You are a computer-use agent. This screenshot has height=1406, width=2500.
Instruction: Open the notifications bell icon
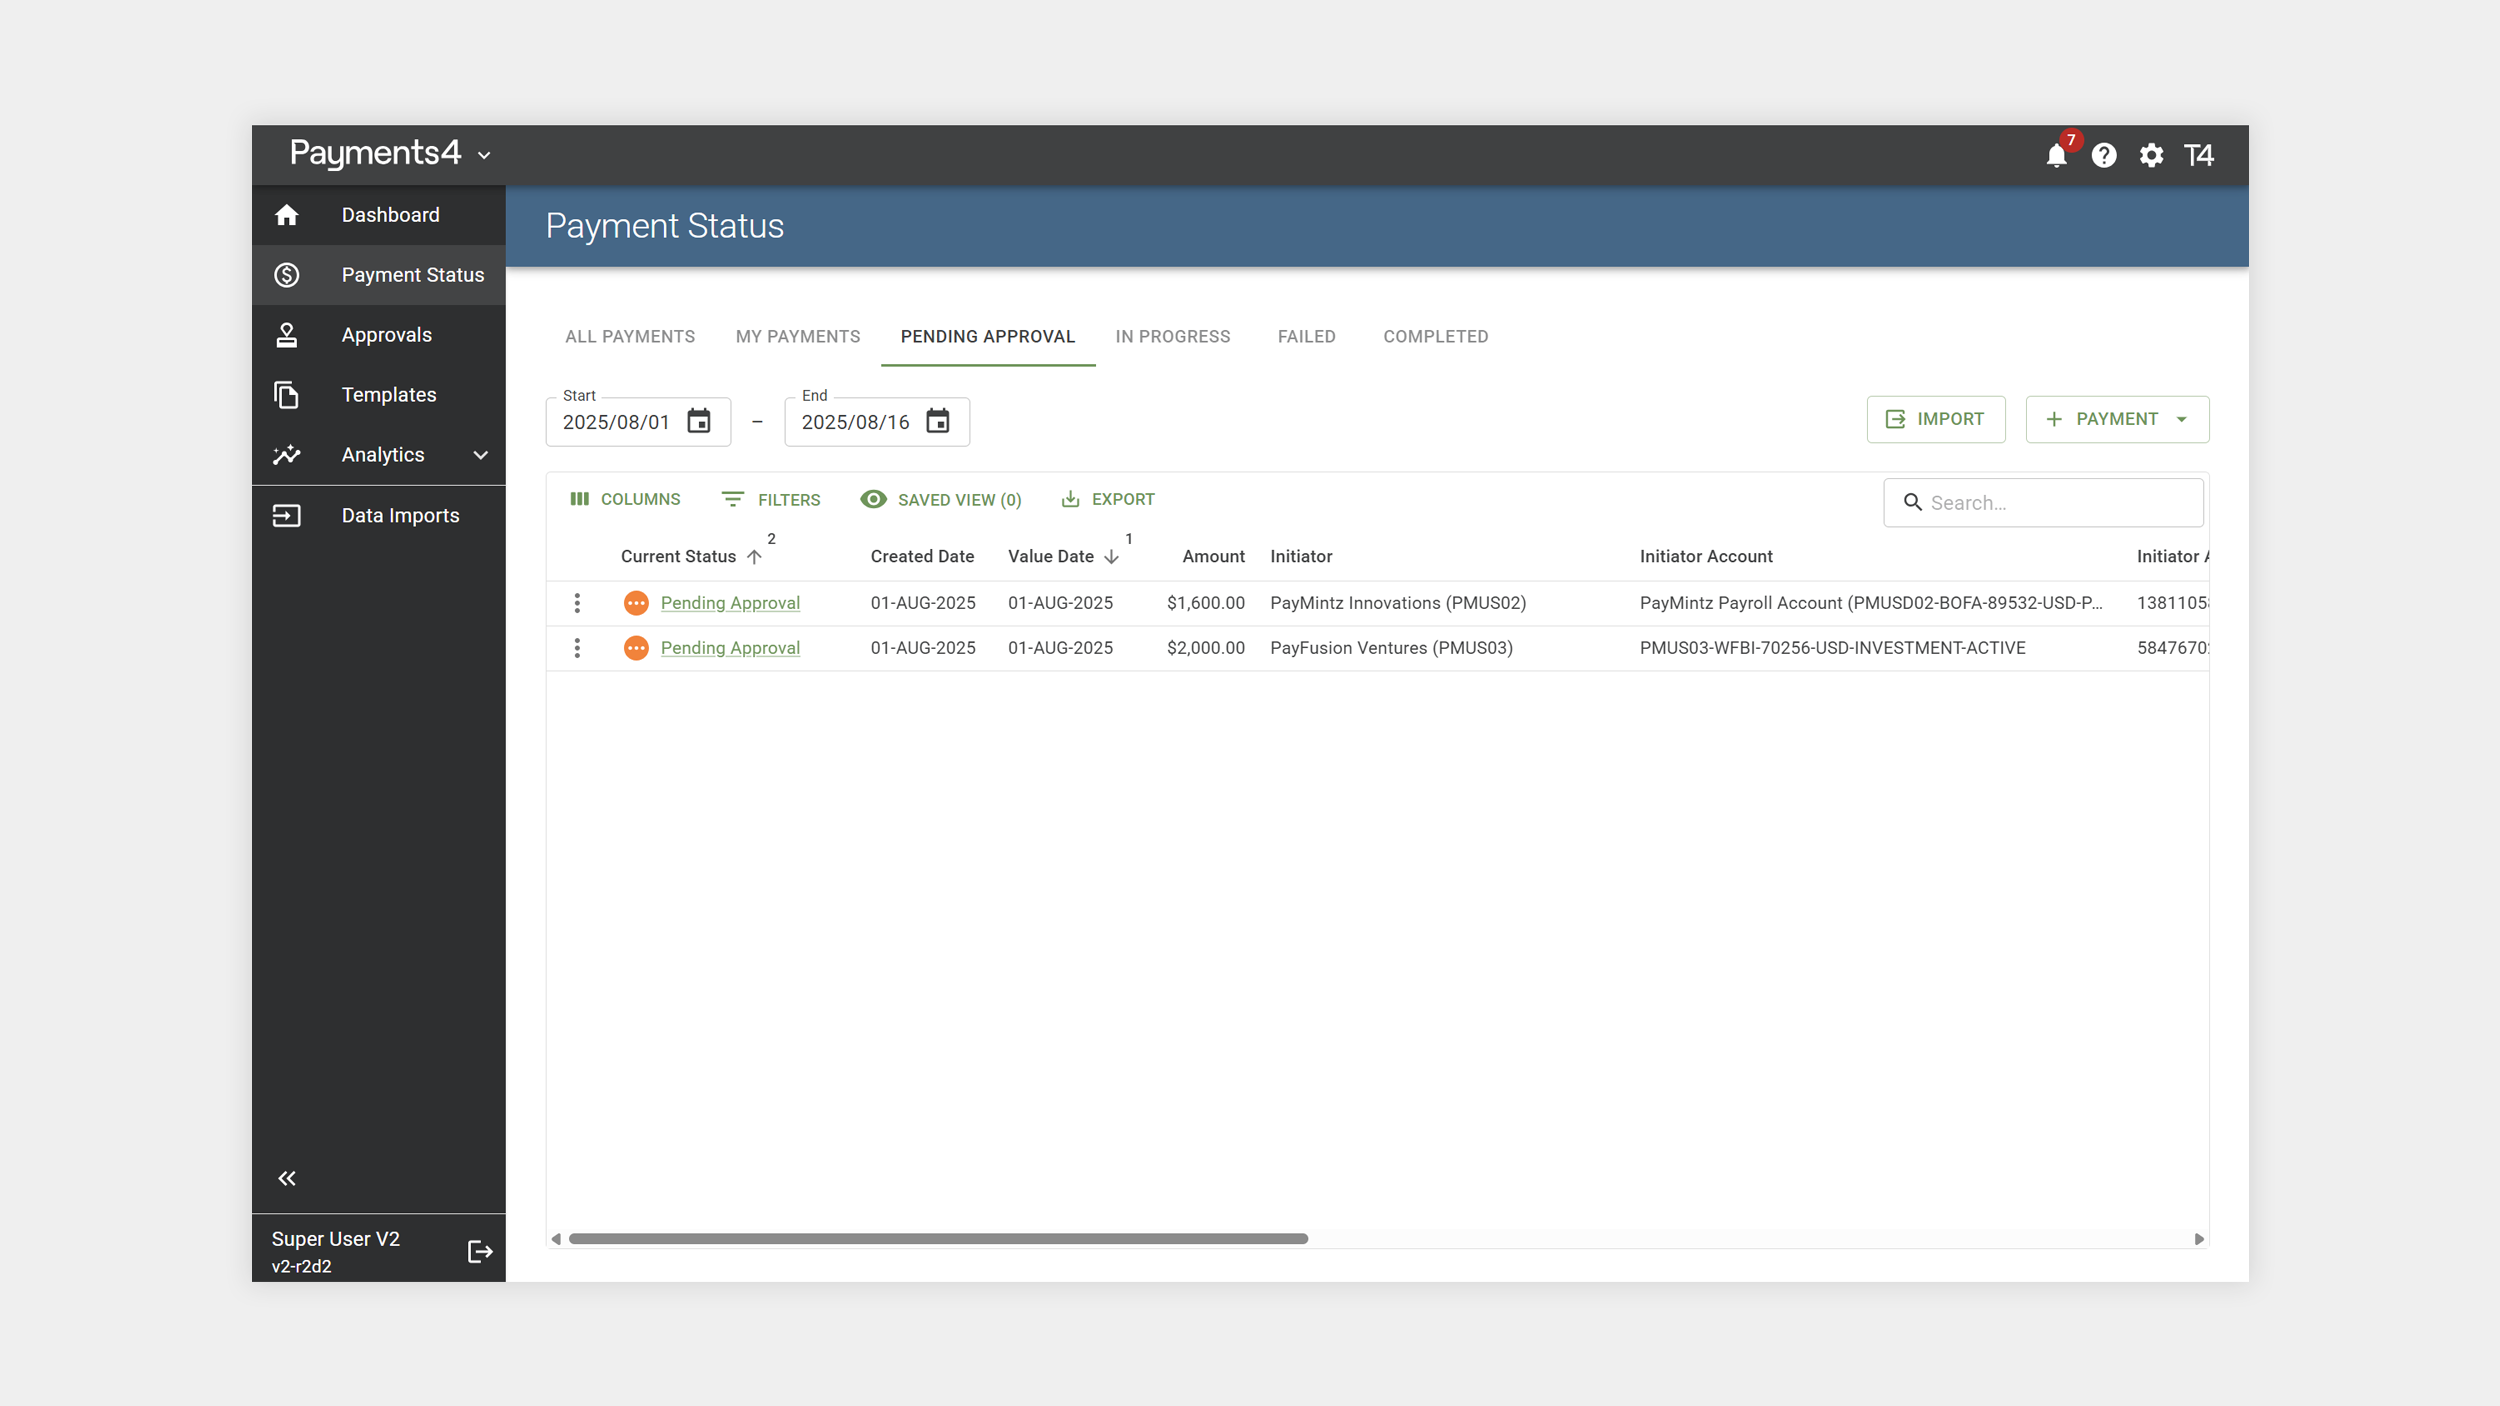[2055, 156]
